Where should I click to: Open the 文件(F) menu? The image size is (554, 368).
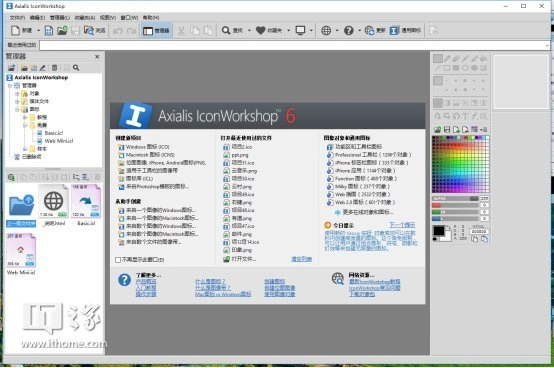coord(17,17)
